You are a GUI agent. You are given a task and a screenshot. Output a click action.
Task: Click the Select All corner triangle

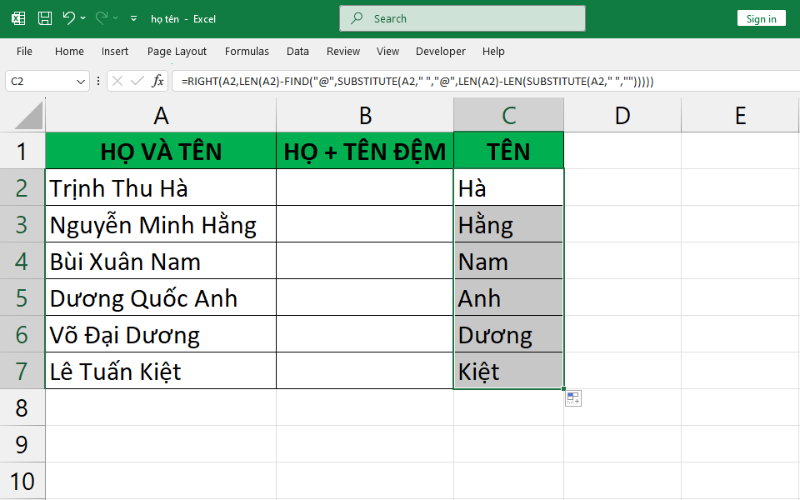(29, 115)
